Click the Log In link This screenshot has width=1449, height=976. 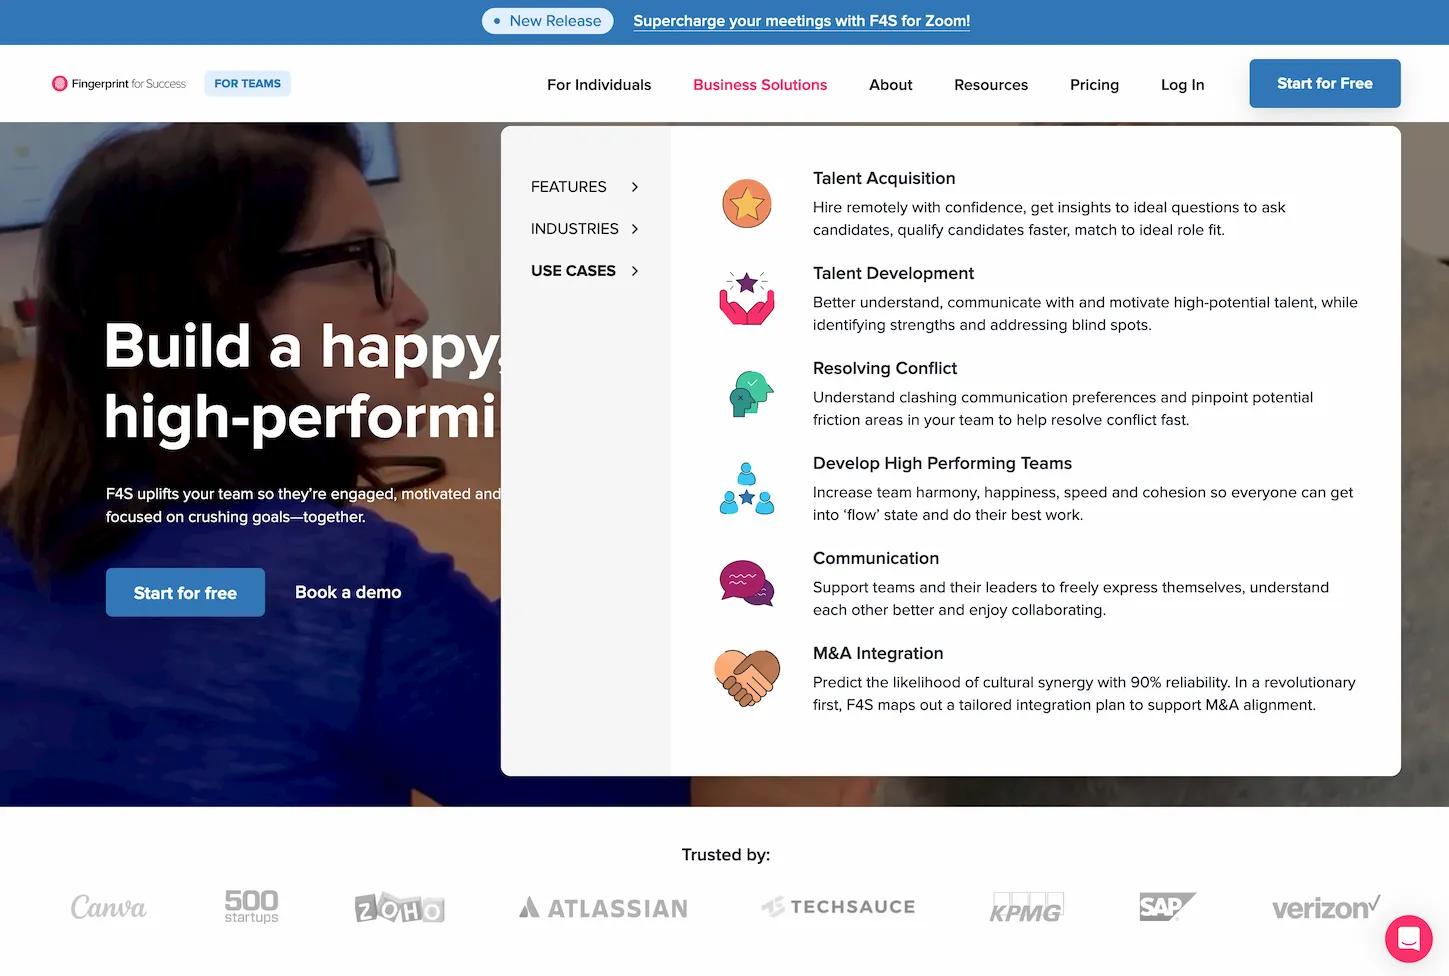1182,85
